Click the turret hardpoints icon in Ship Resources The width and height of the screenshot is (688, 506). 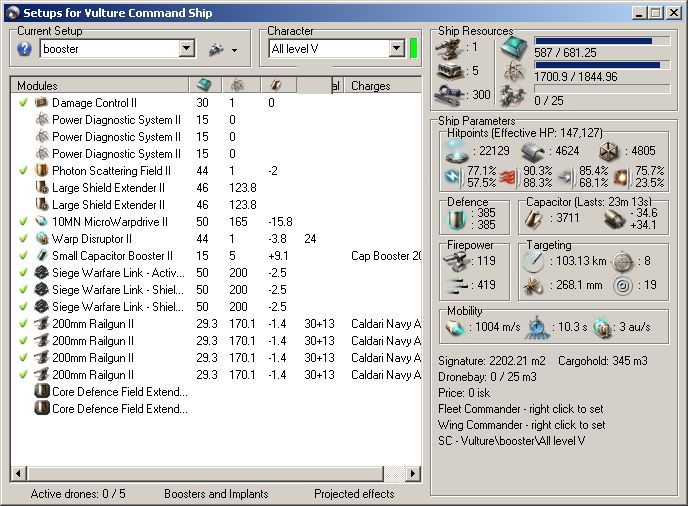(x=448, y=48)
